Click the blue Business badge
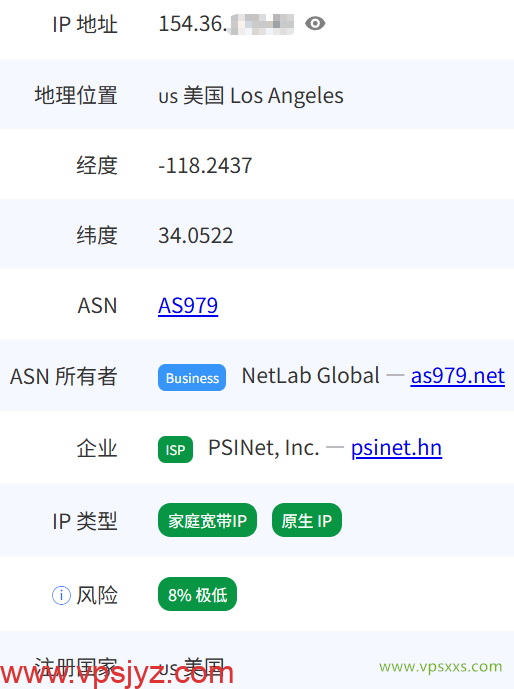Image resolution: width=514 pixels, height=689 pixels. (192, 377)
